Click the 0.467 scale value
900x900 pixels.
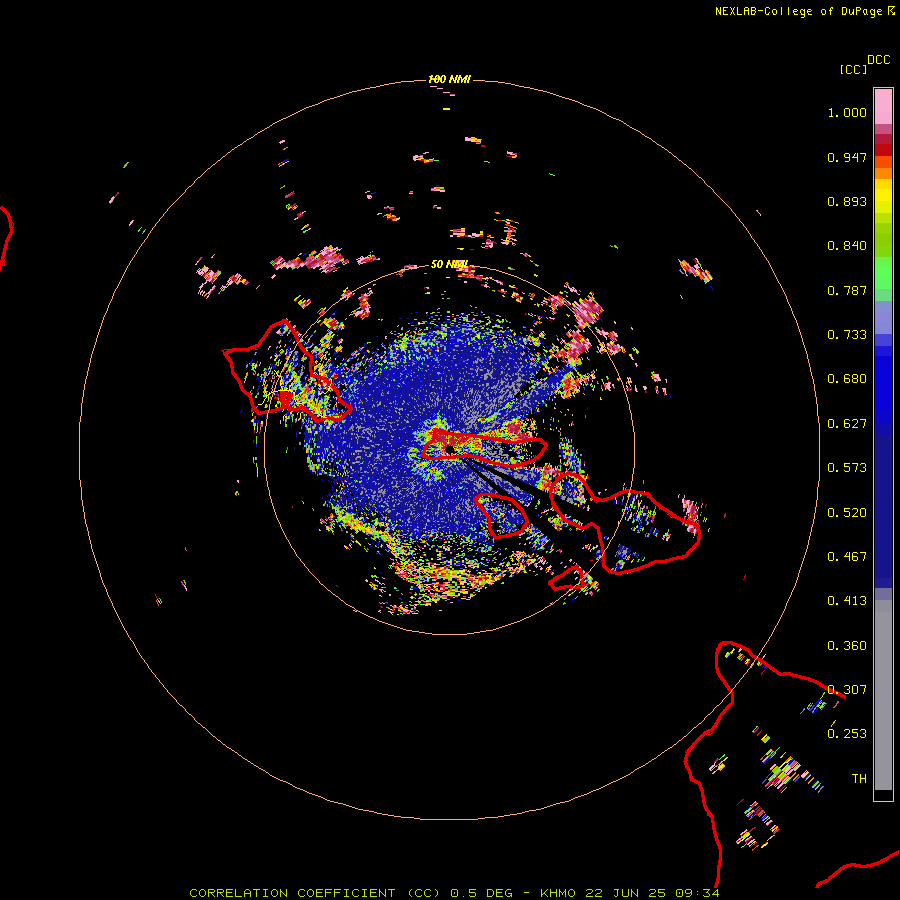point(847,557)
